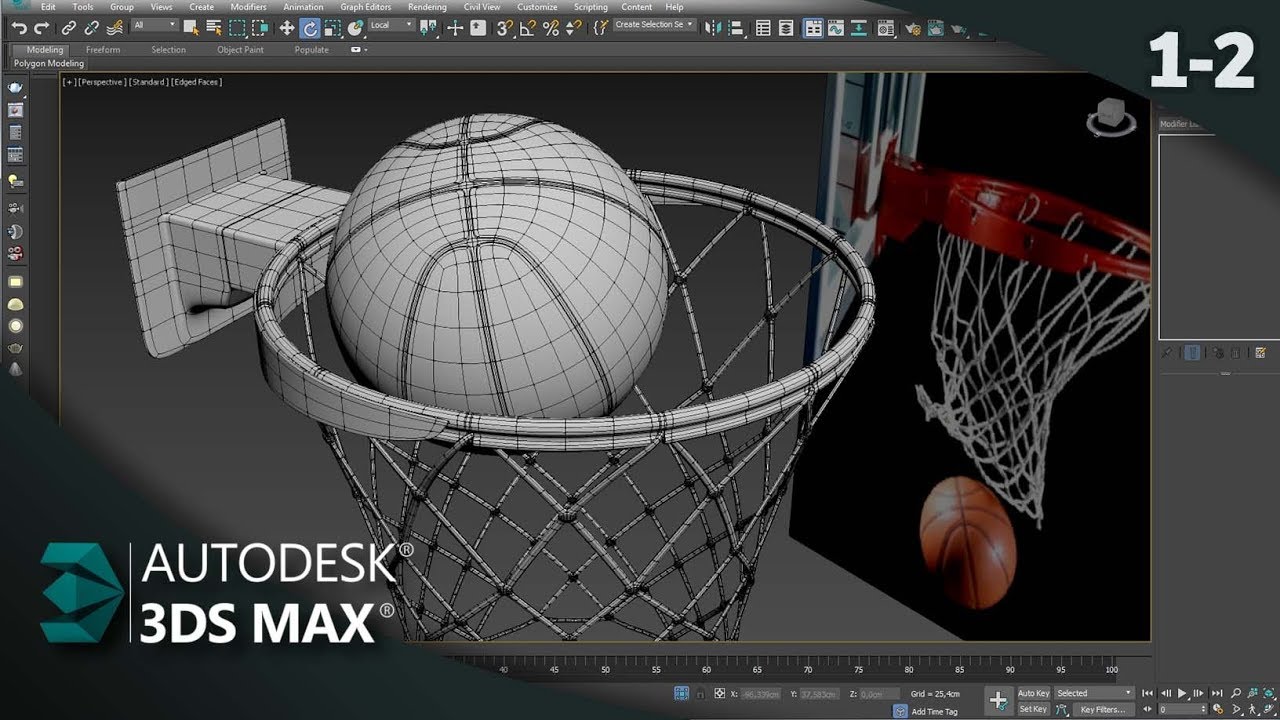Screen dimensions: 1280x720
Task: Toggle the Angle Snap button
Action: coord(528,28)
